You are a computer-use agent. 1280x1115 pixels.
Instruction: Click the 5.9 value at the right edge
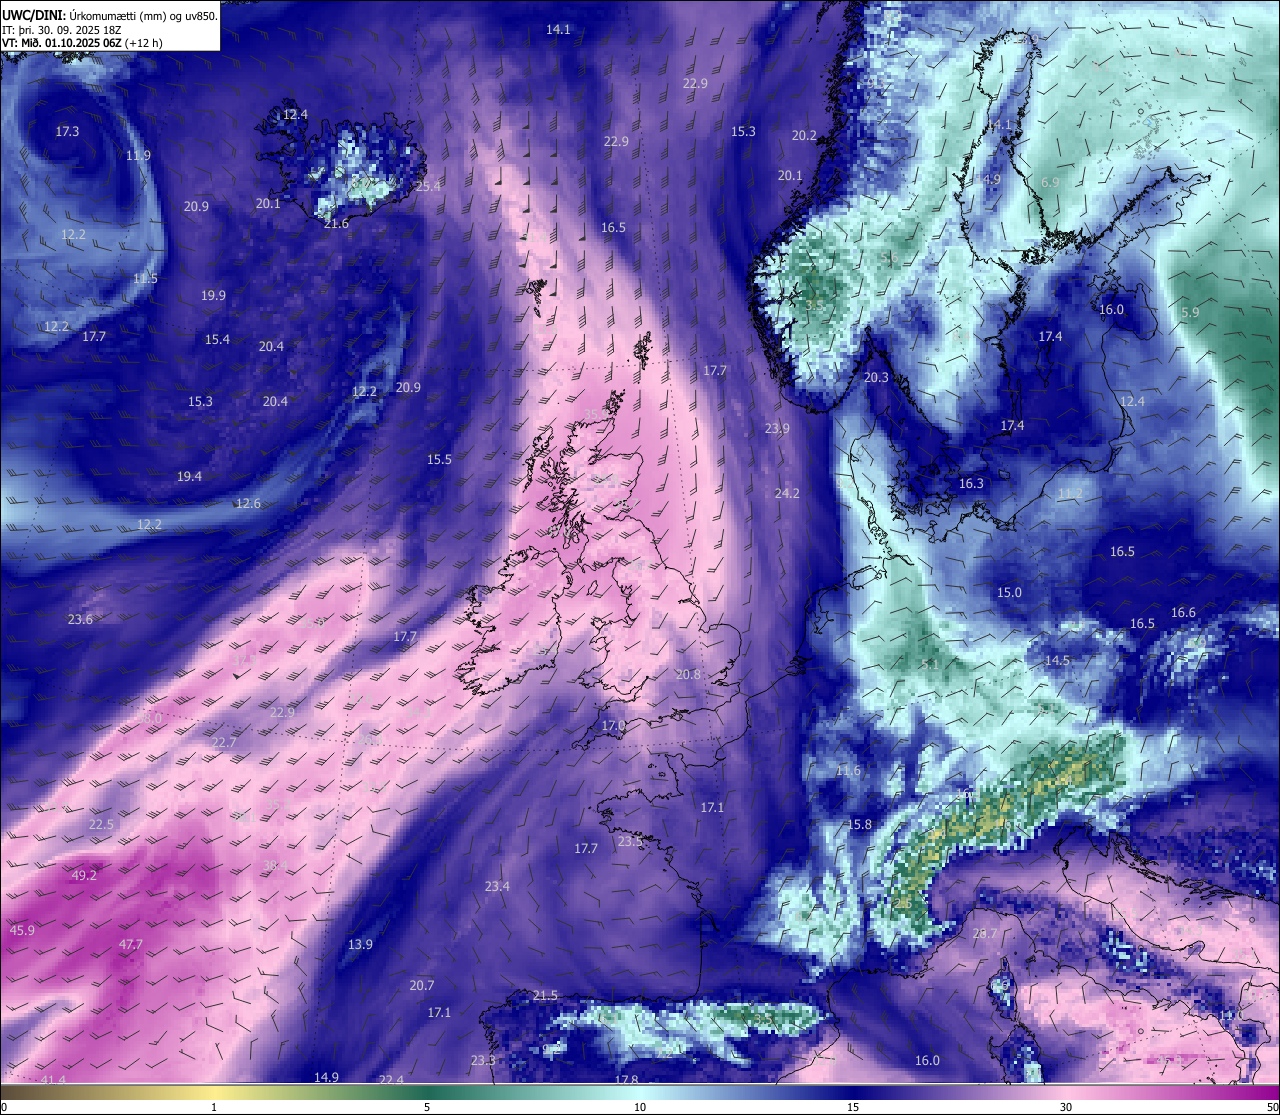1190,312
